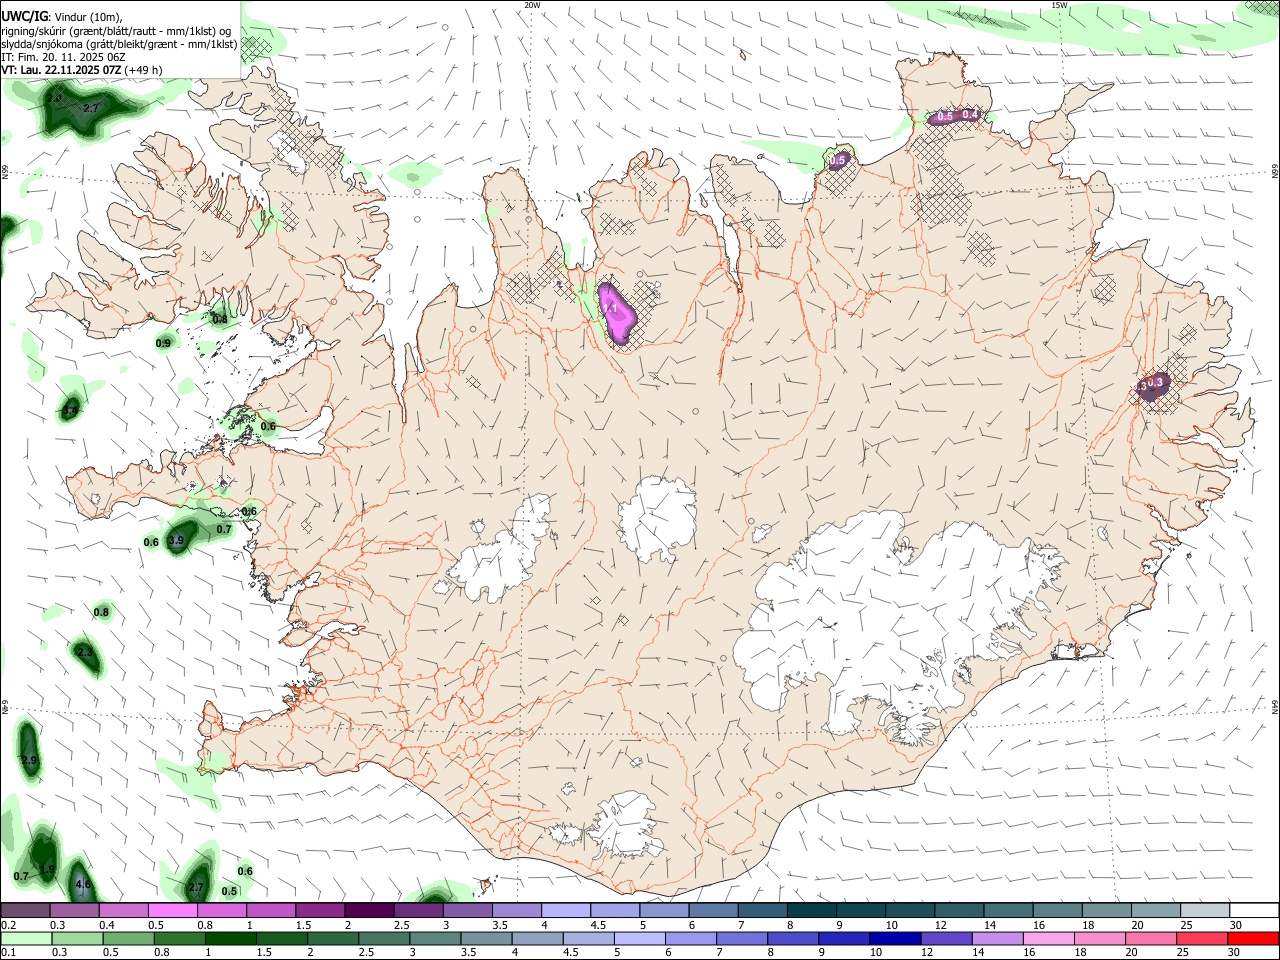The width and height of the screenshot is (1280, 960).
Task: Select the 0.9 rain value on the map
Action: [163, 343]
